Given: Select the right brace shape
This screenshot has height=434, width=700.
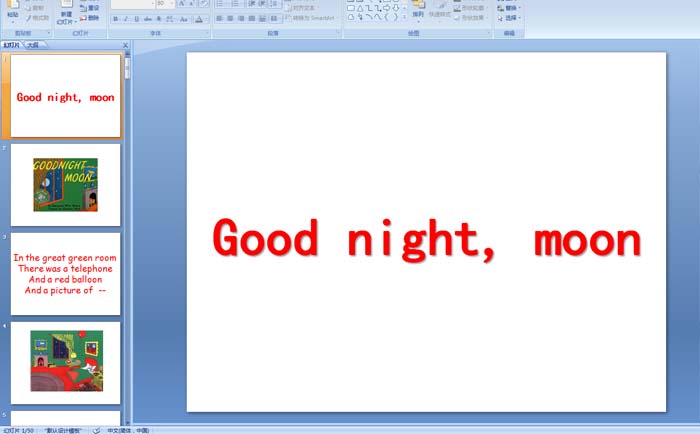Looking at the screenshot, I should [396, 17].
